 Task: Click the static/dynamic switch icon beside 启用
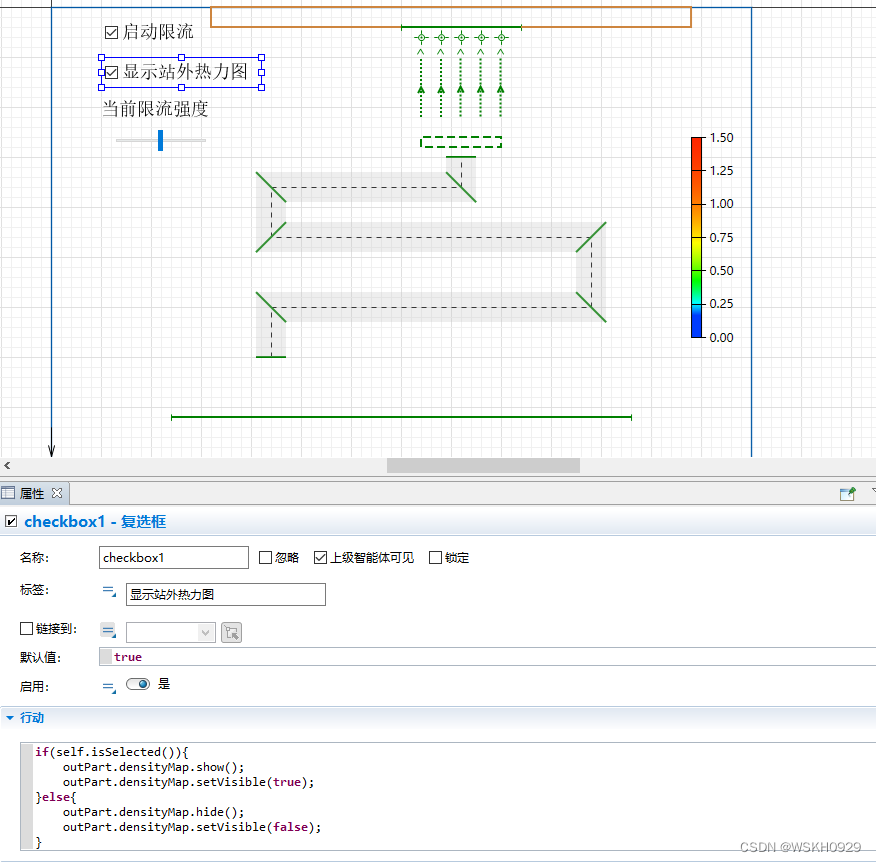(x=110, y=687)
